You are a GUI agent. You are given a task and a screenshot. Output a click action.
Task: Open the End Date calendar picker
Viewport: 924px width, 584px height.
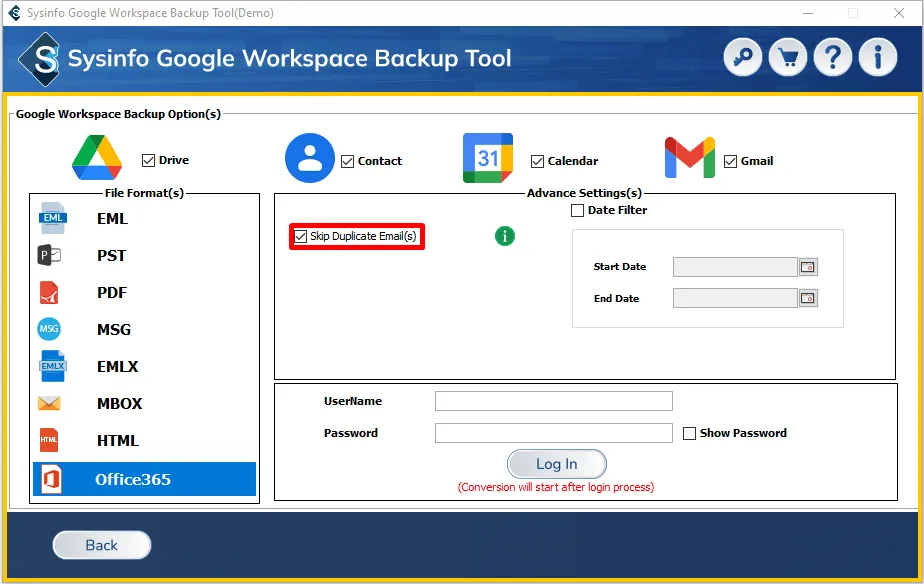coord(808,298)
